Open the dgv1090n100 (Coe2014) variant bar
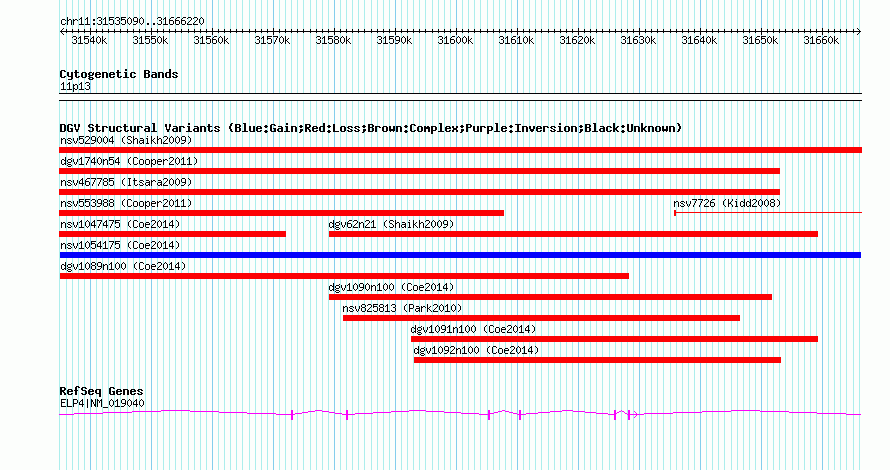890x470 pixels. coord(550,297)
